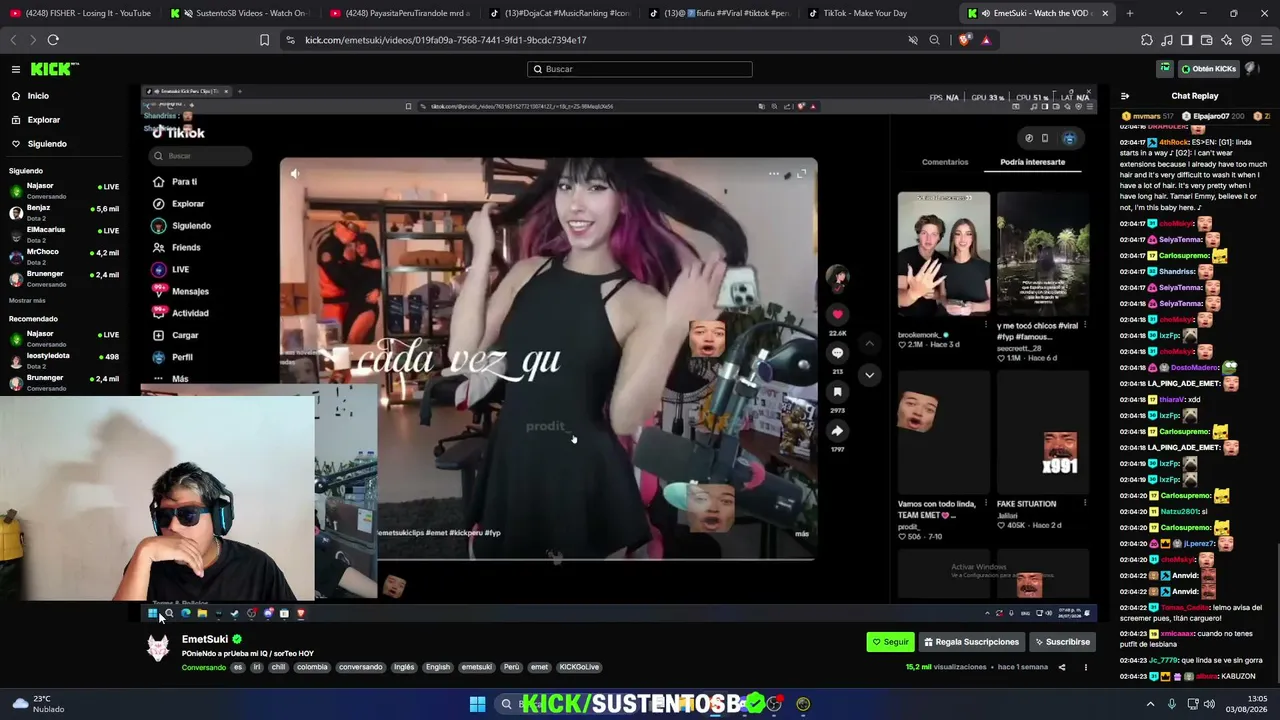Open the Kick hamburger sidebar menu
The image size is (1280, 720).
pyautogui.click(x=16, y=69)
